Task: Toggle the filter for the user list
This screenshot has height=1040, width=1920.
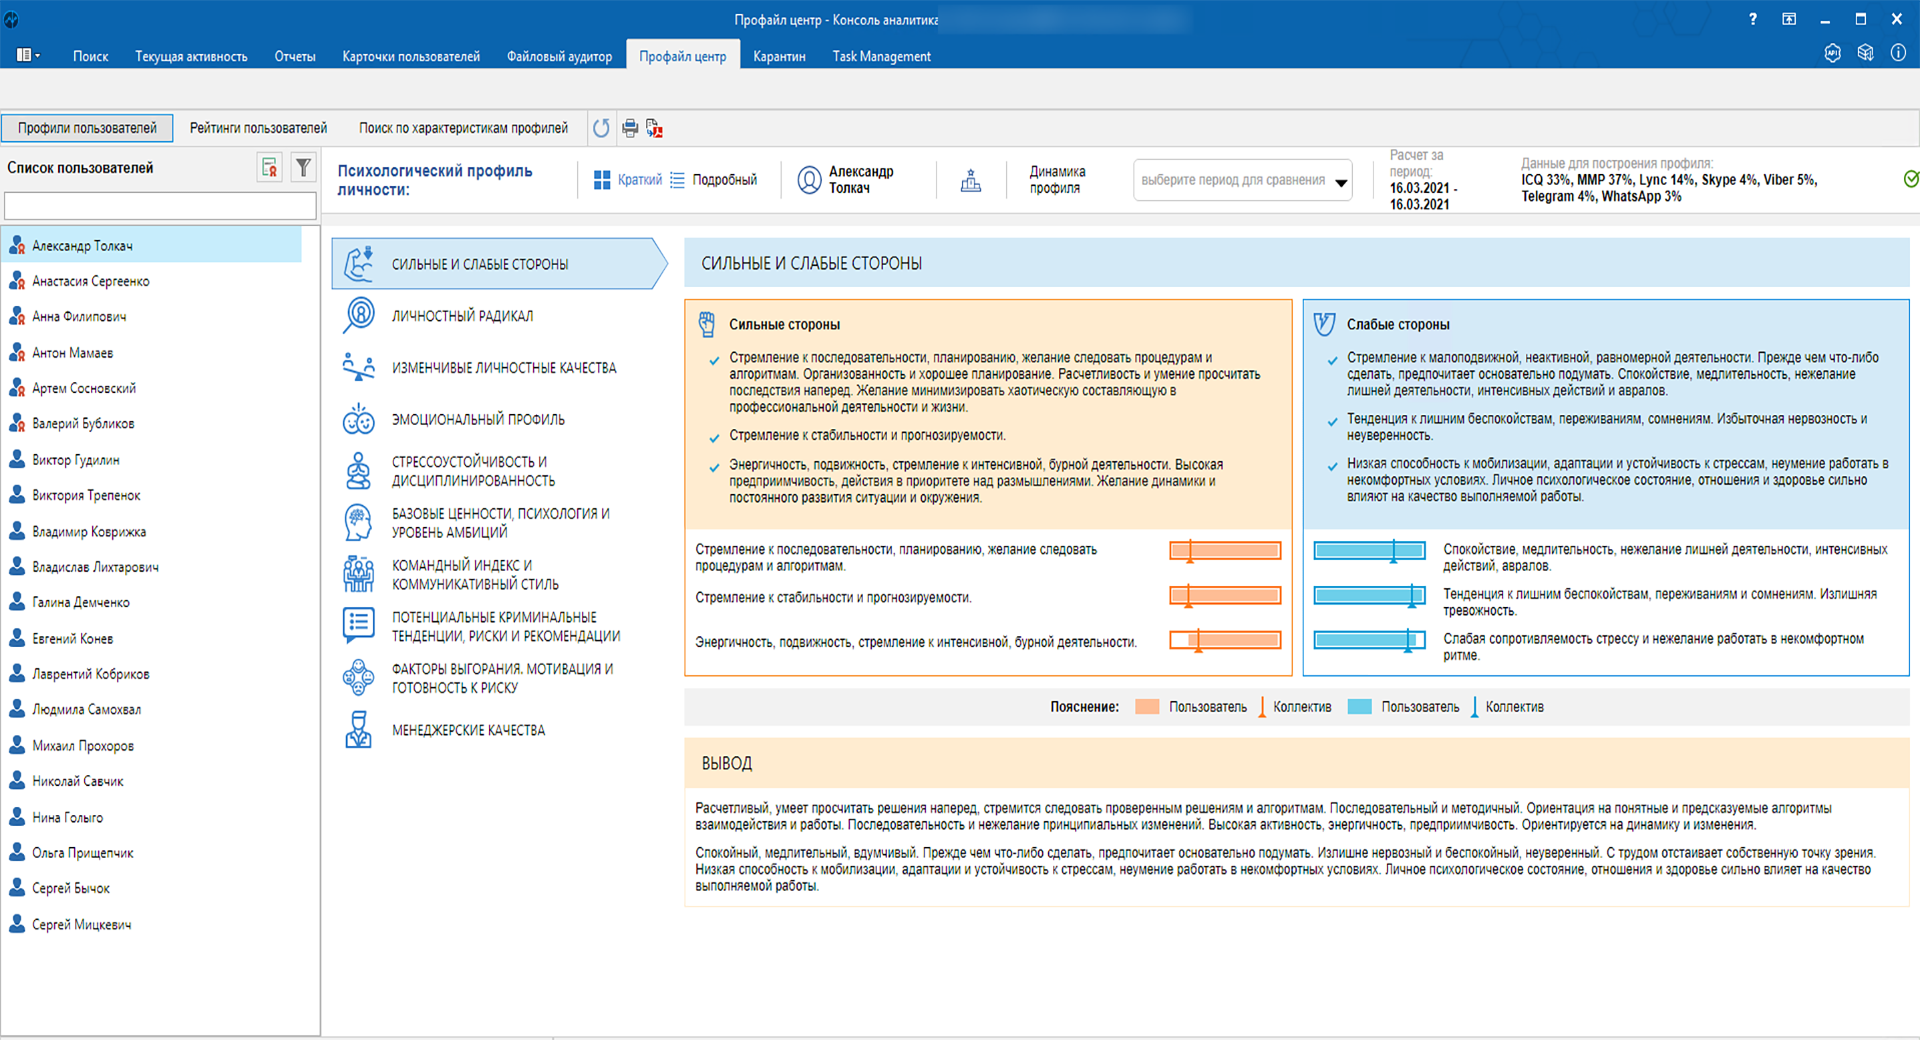Action: click(x=303, y=168)
